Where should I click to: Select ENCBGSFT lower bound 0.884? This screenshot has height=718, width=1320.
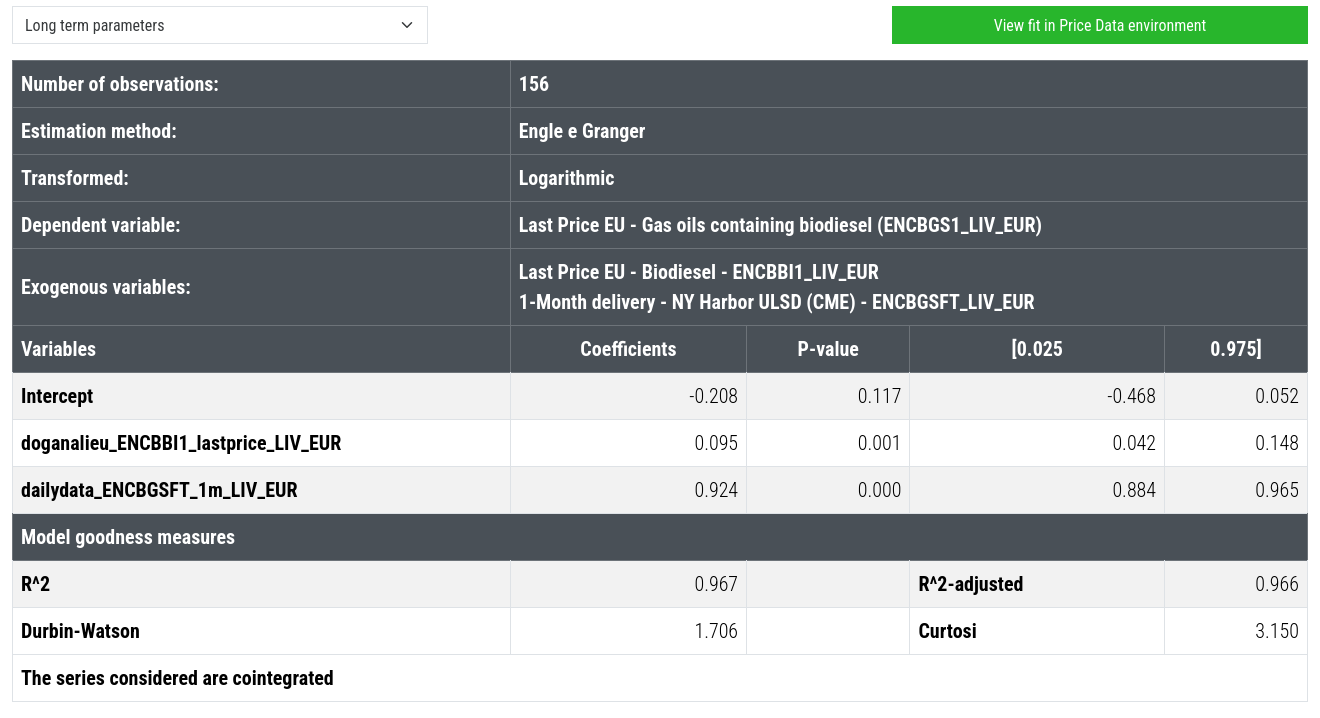[x=1134, y=490]
